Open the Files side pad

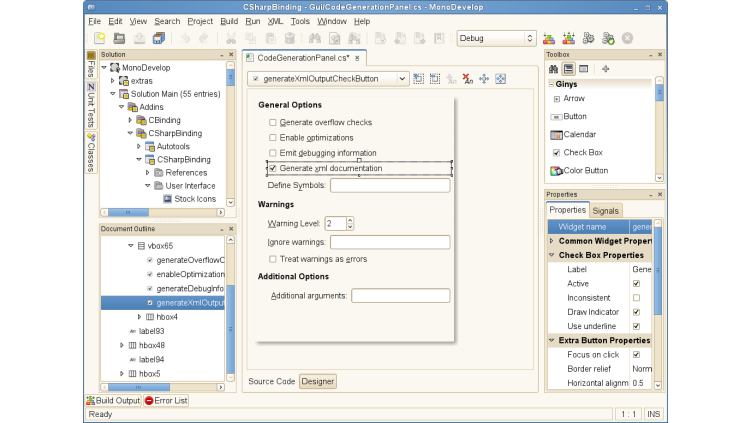(91, 65)
